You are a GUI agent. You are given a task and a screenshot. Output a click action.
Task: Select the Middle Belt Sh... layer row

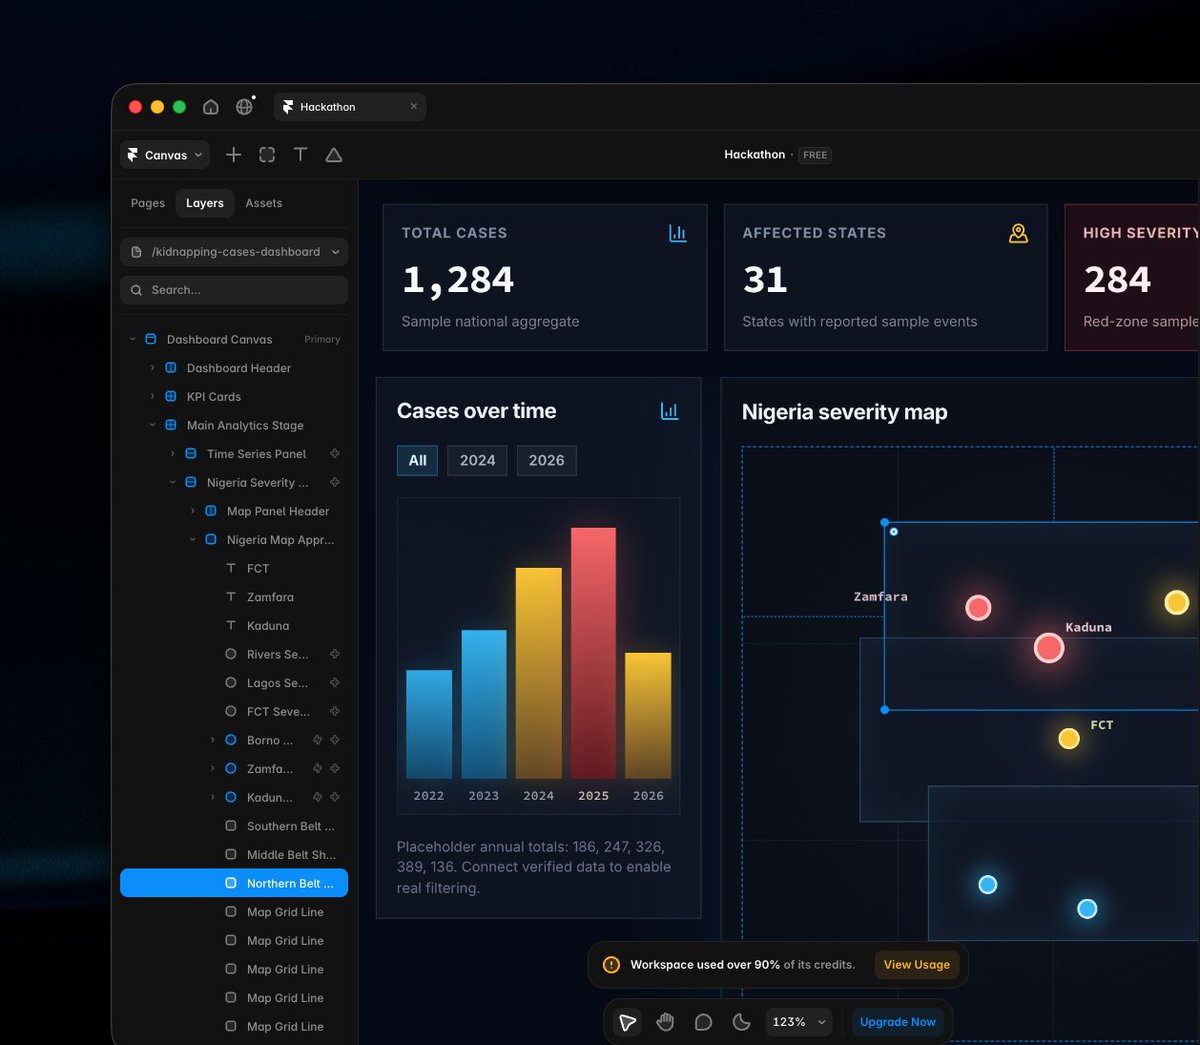click(x=234, y=855)
